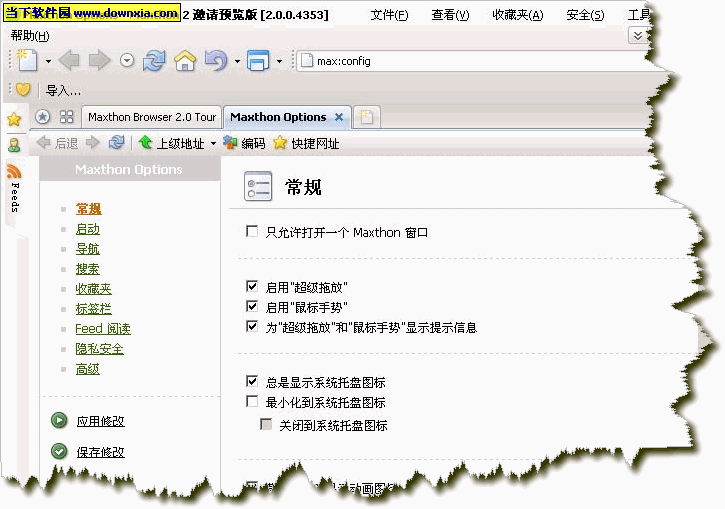Click the window layout icon in toolbar
This screenshot has width=725, height=509.
tap(258, 61)
